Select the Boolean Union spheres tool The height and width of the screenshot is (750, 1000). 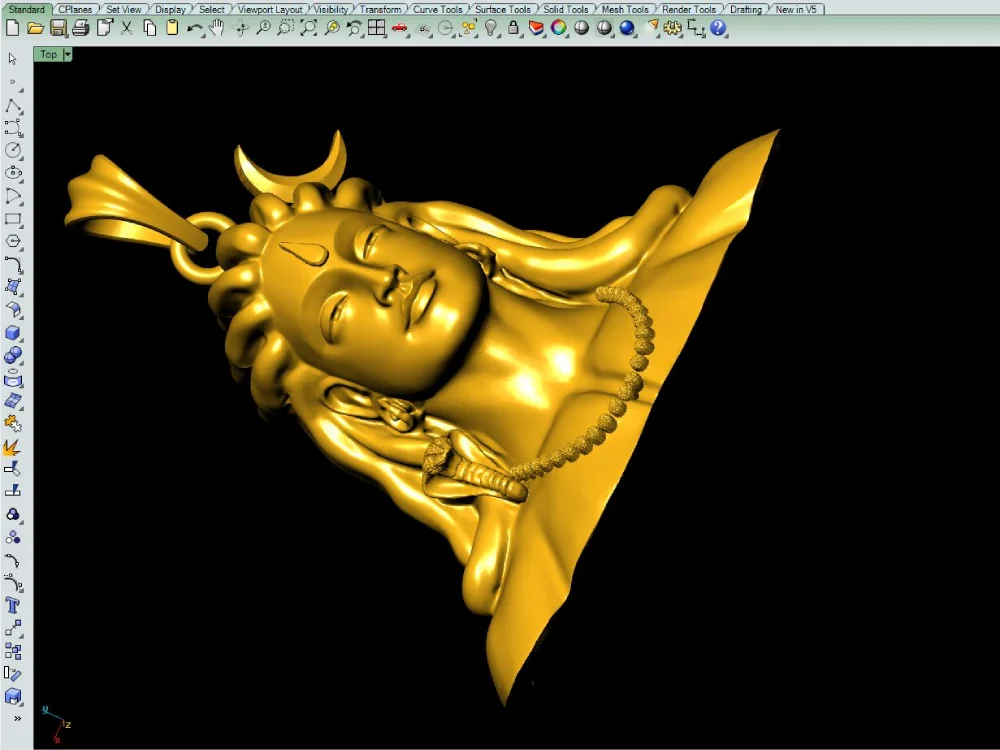click(x=13, y=356)
